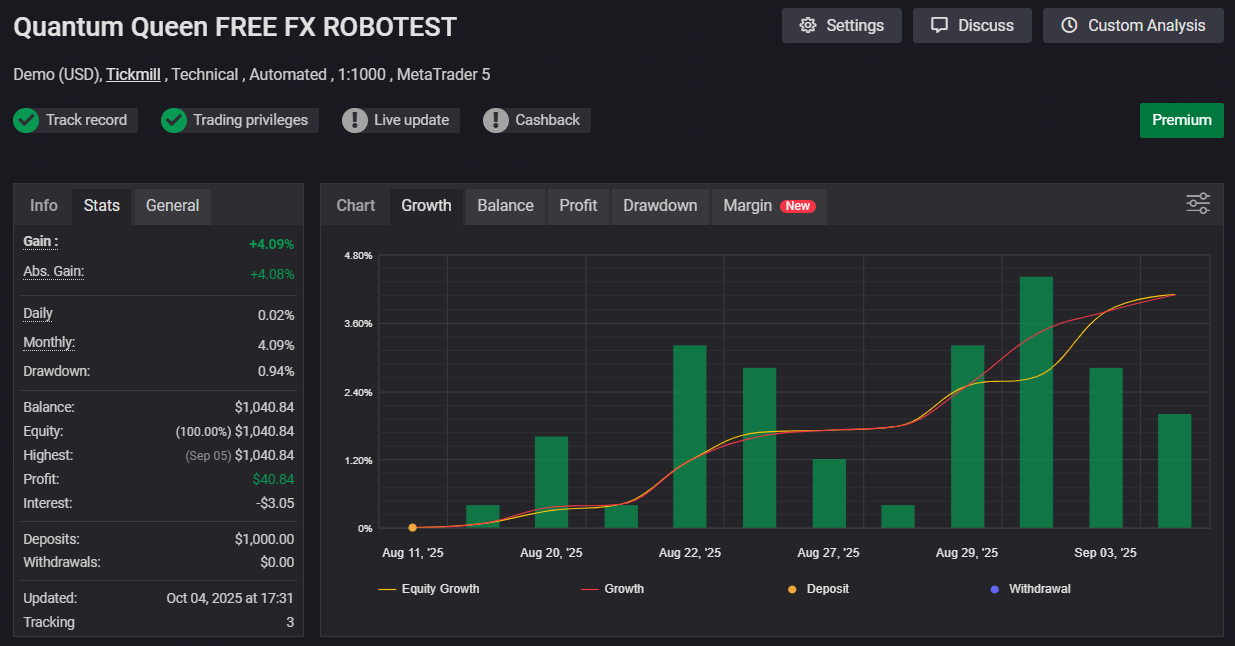Switch to the General tab
This screenshot has width=1235, height=646.
click(x=172, y=205)
